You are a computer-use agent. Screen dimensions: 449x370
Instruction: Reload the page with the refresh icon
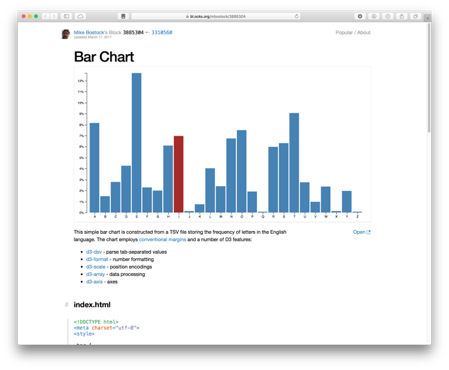pos(296,16)
